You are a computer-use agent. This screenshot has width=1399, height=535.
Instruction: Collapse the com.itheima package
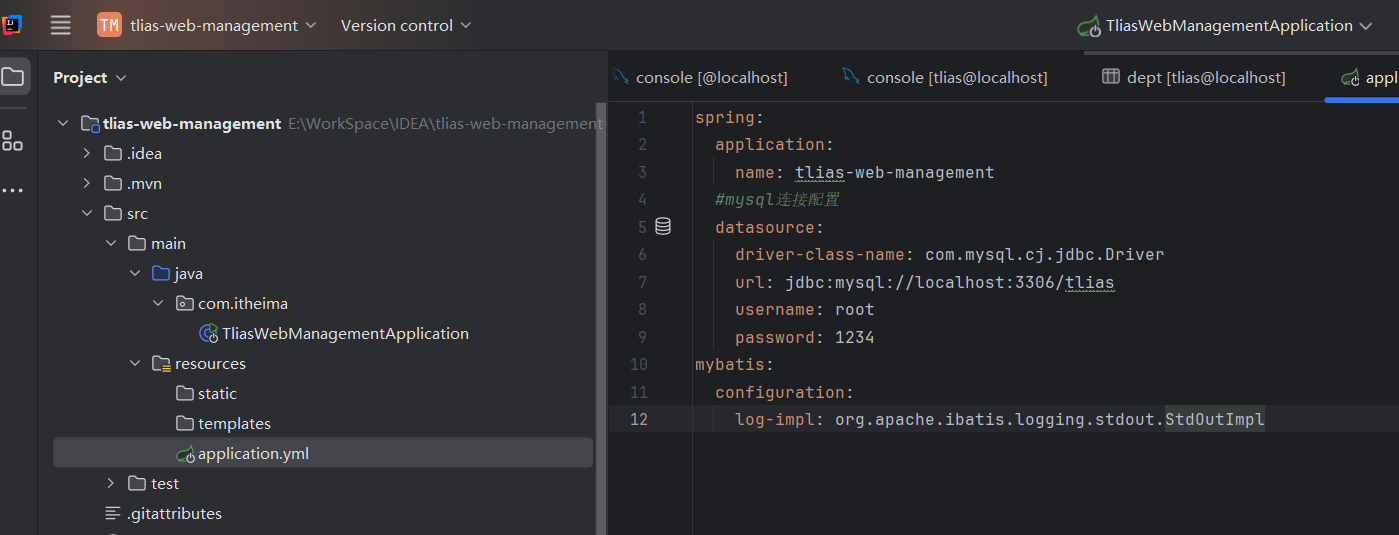(x=158, y=304)
